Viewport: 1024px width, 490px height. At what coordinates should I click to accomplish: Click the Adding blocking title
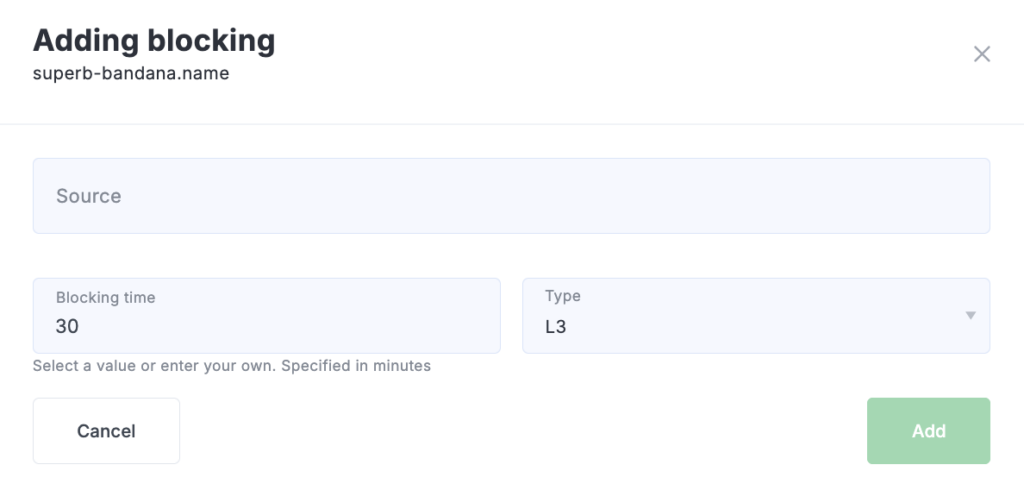click(x=154, y=41)
